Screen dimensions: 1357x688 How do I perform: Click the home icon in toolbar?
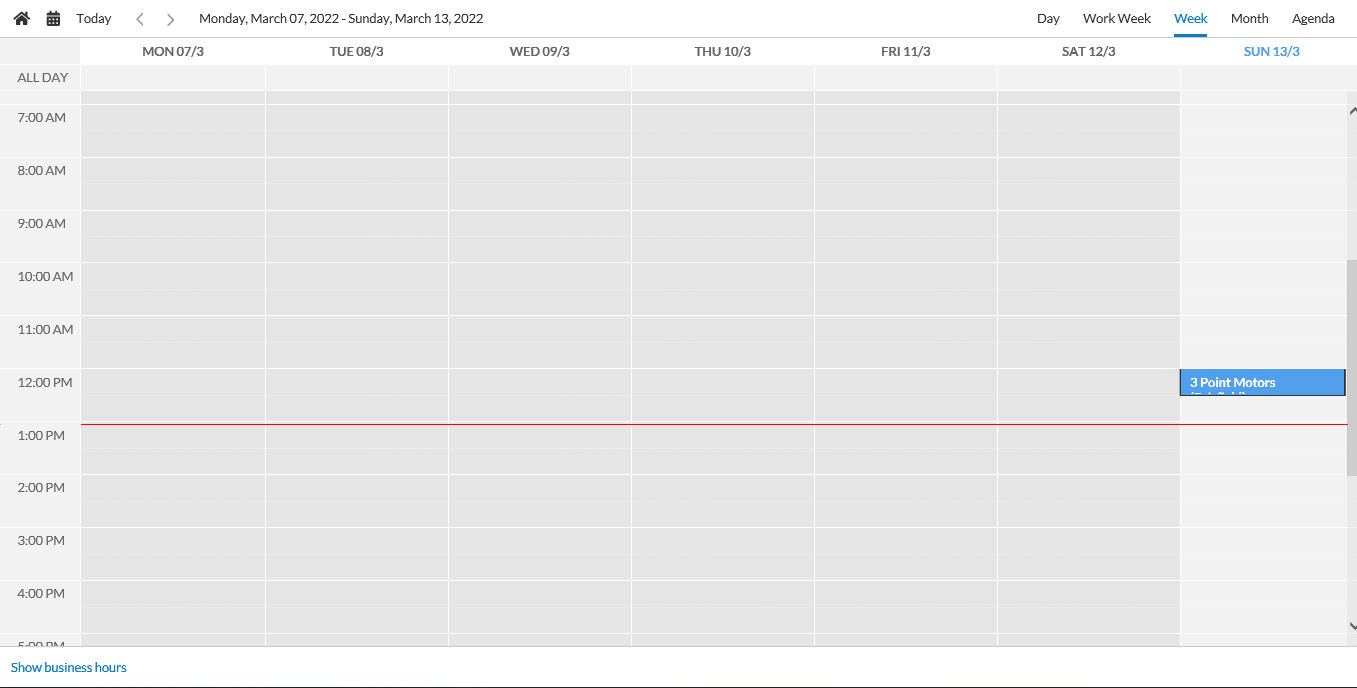21,18
